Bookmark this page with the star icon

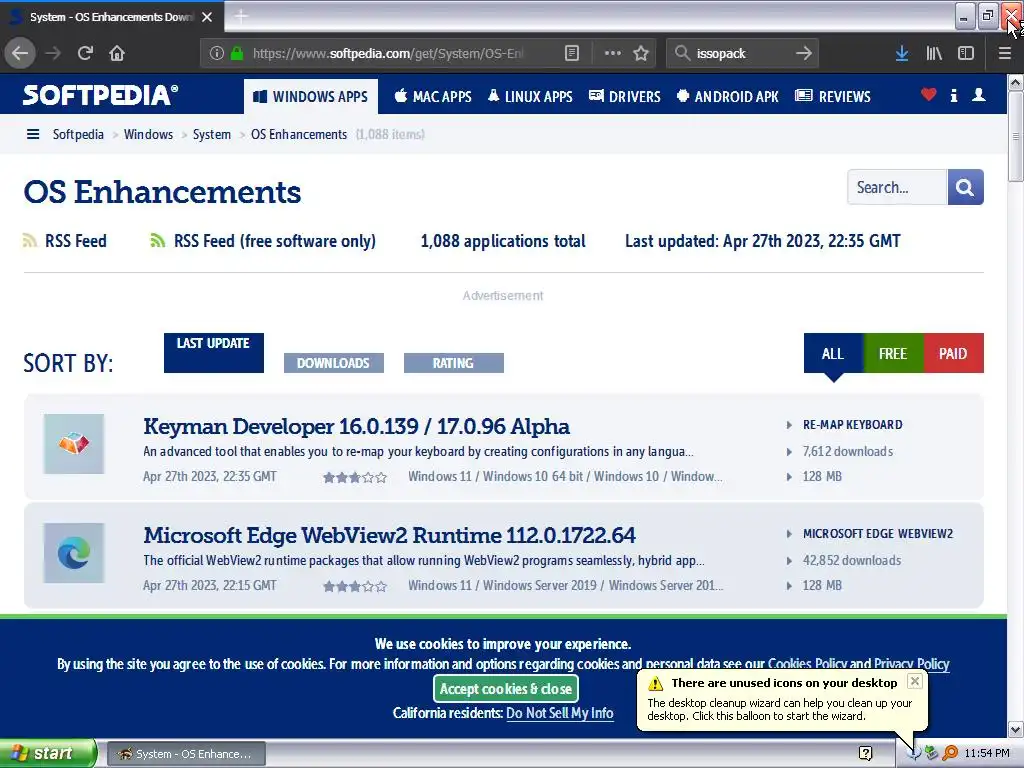click(641, 53)
